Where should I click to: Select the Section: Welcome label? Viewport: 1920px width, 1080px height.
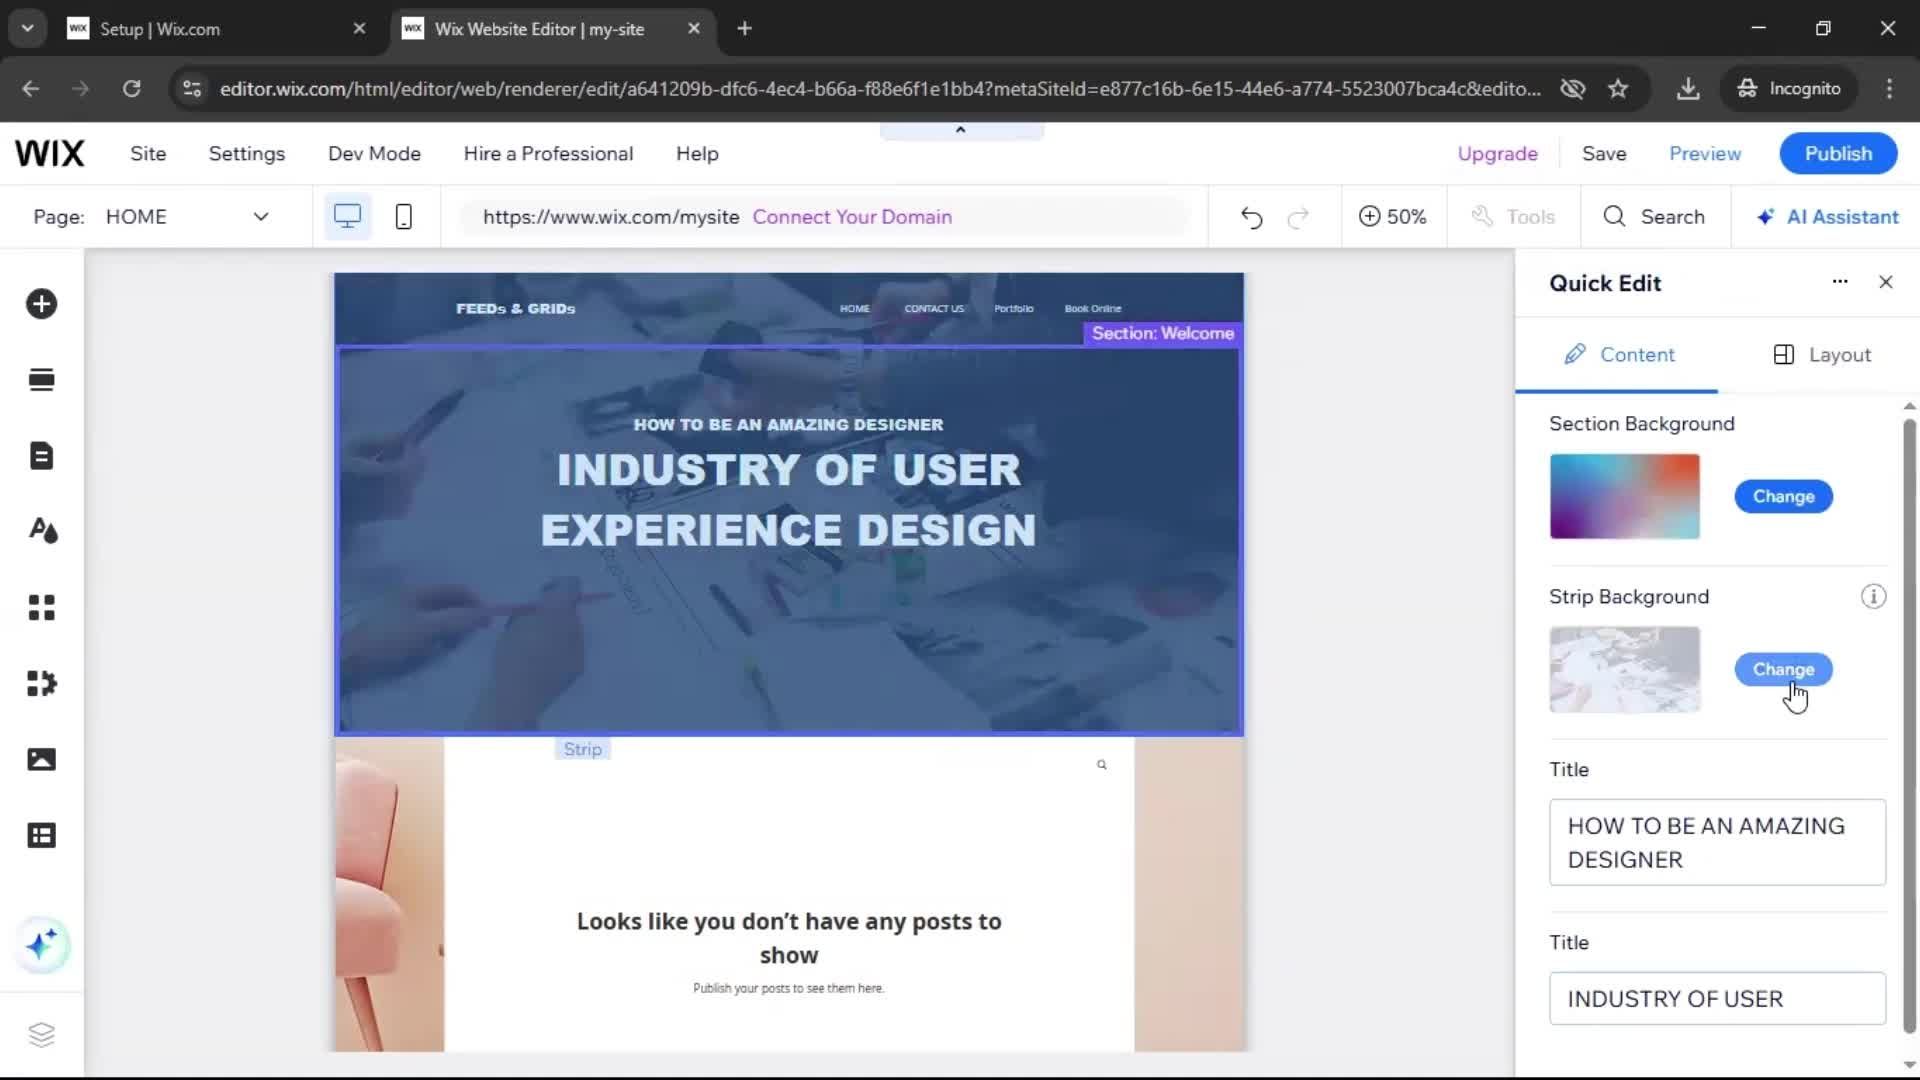(1163, 333)
